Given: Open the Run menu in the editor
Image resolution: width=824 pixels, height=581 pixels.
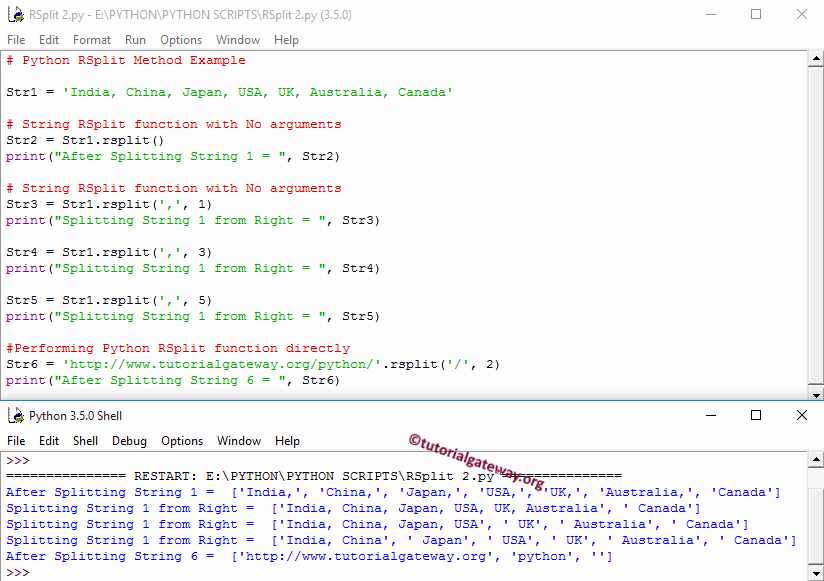Looking at the screenshot, I should (135, 40).
